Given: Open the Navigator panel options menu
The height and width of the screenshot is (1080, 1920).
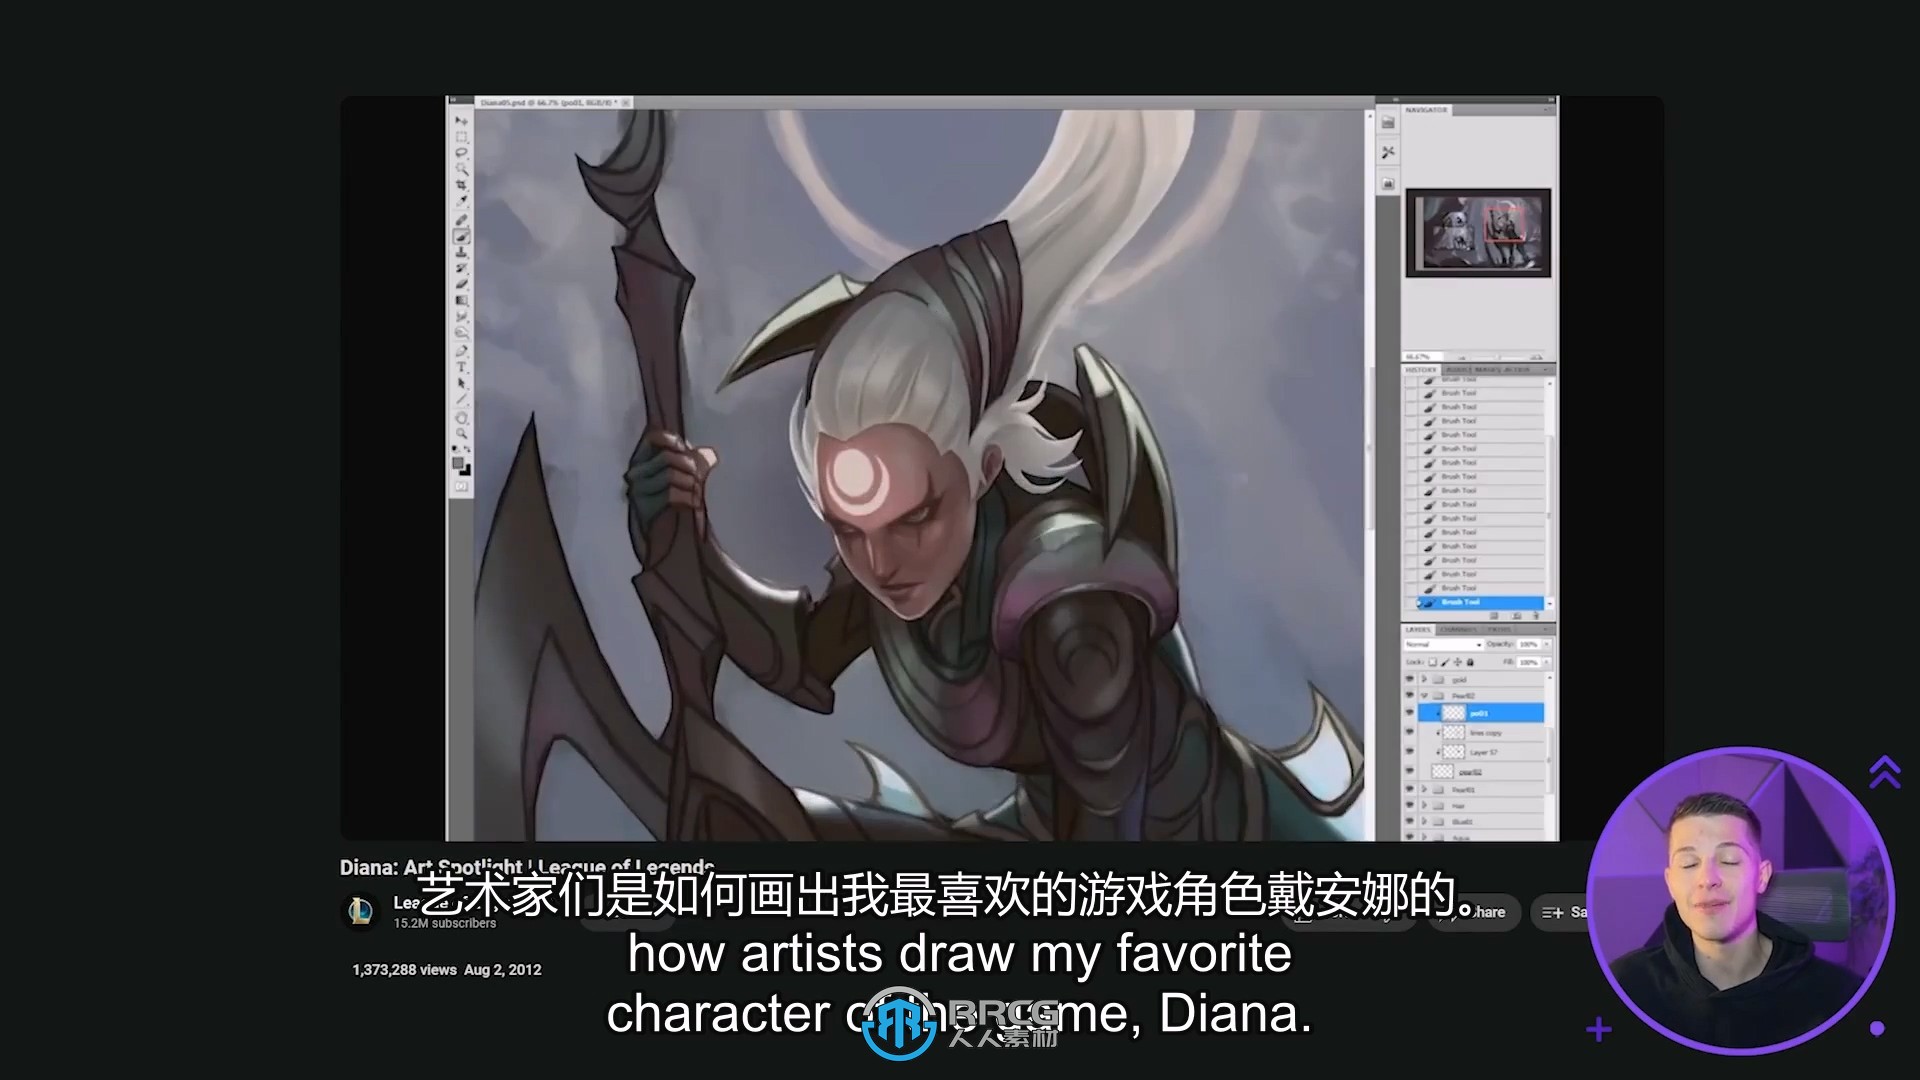Looking at the screenshot, I should click(x=1547, y=109).
